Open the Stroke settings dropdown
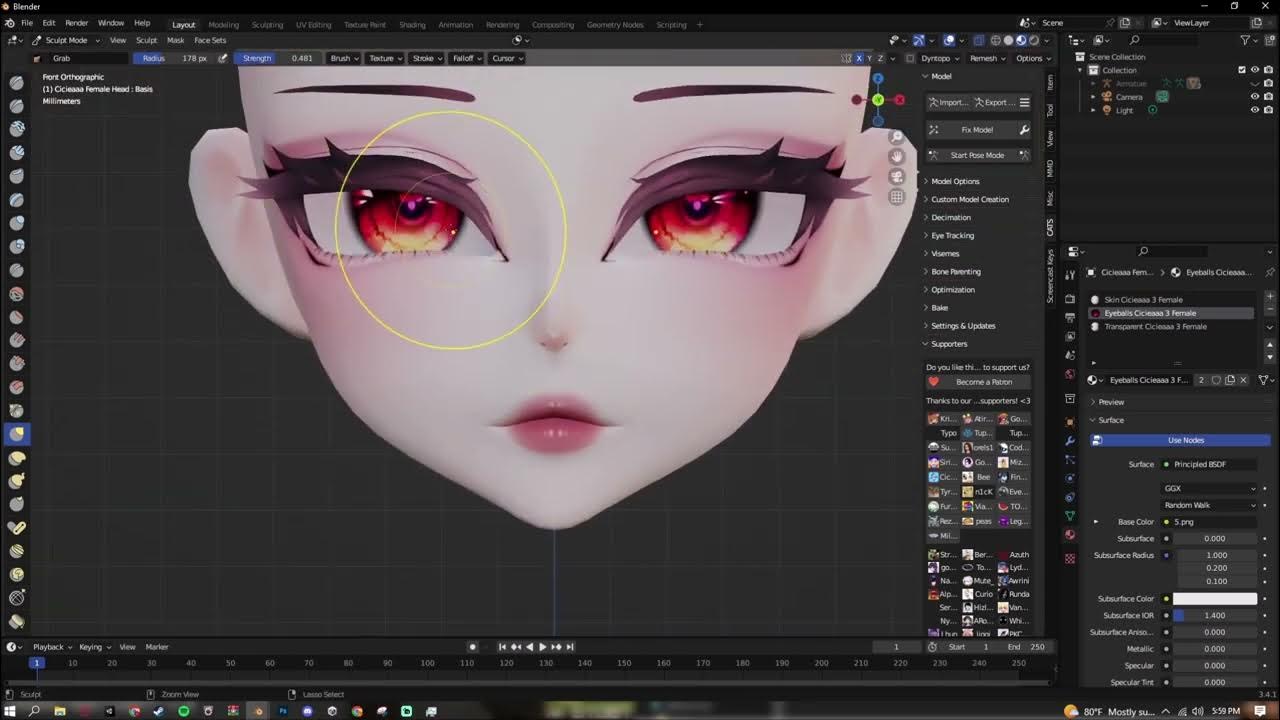This screenshot has height=720, width=1280. (427, 58)
